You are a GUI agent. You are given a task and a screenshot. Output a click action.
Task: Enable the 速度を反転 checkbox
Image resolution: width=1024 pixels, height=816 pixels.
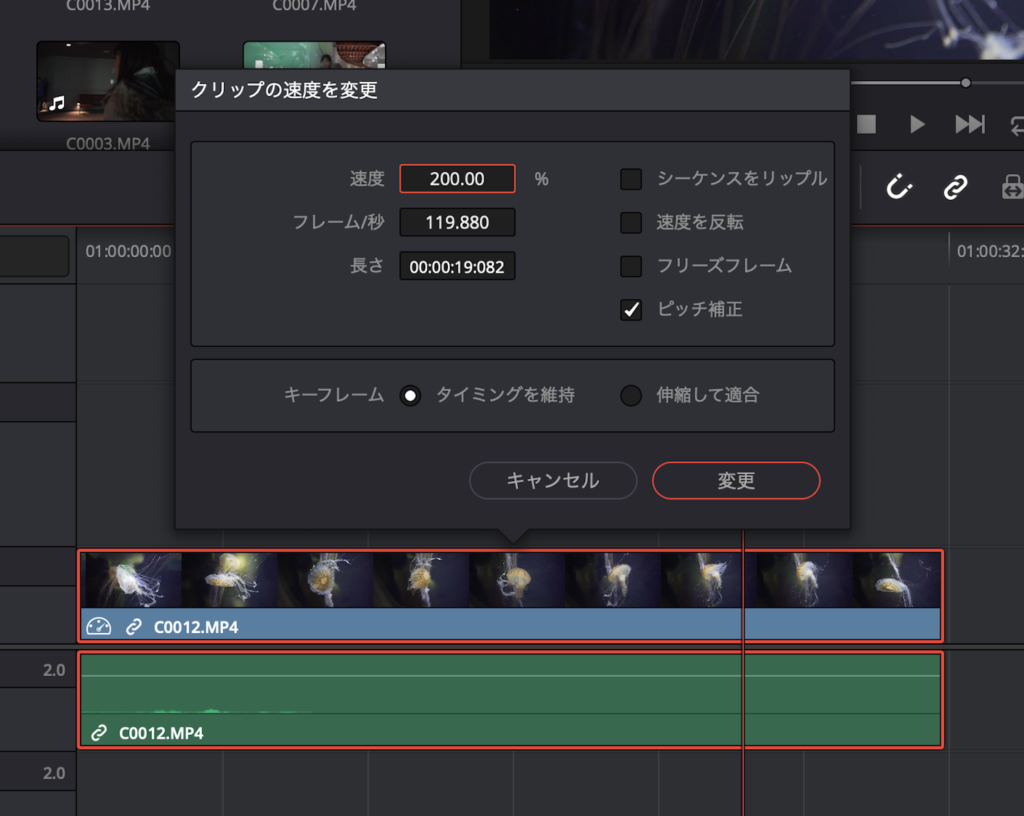[631, 223]
